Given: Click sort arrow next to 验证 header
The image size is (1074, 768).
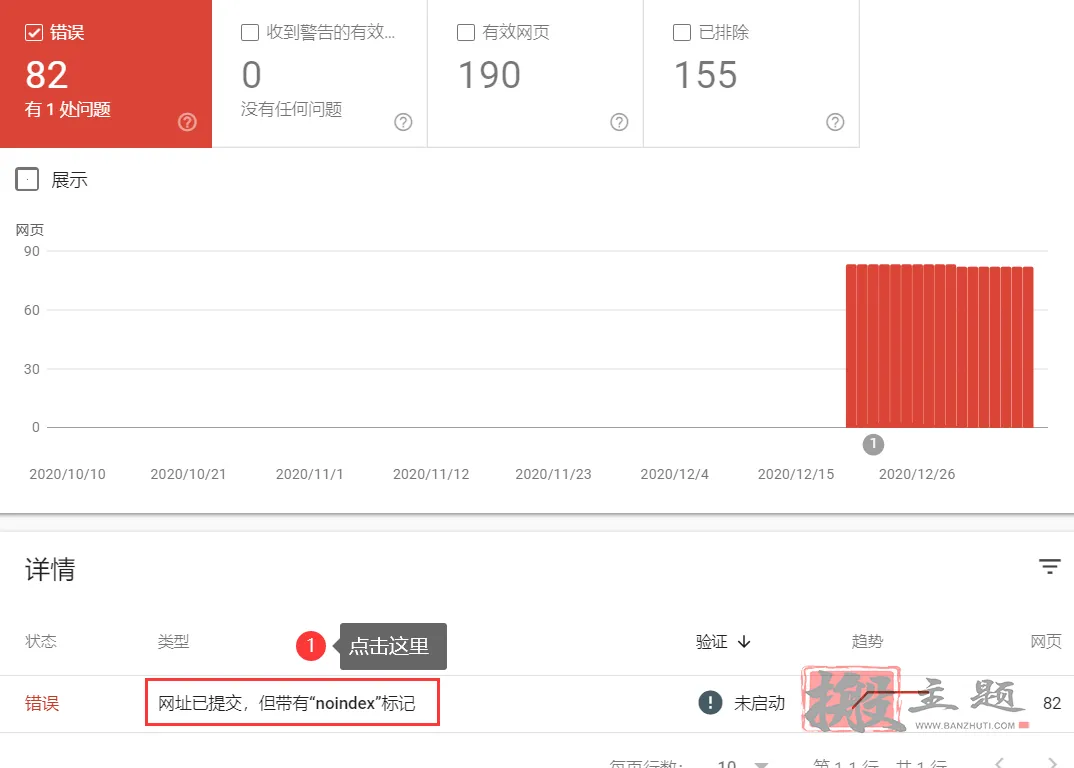Looking at the screenshot, I should (x=744, y=642).
